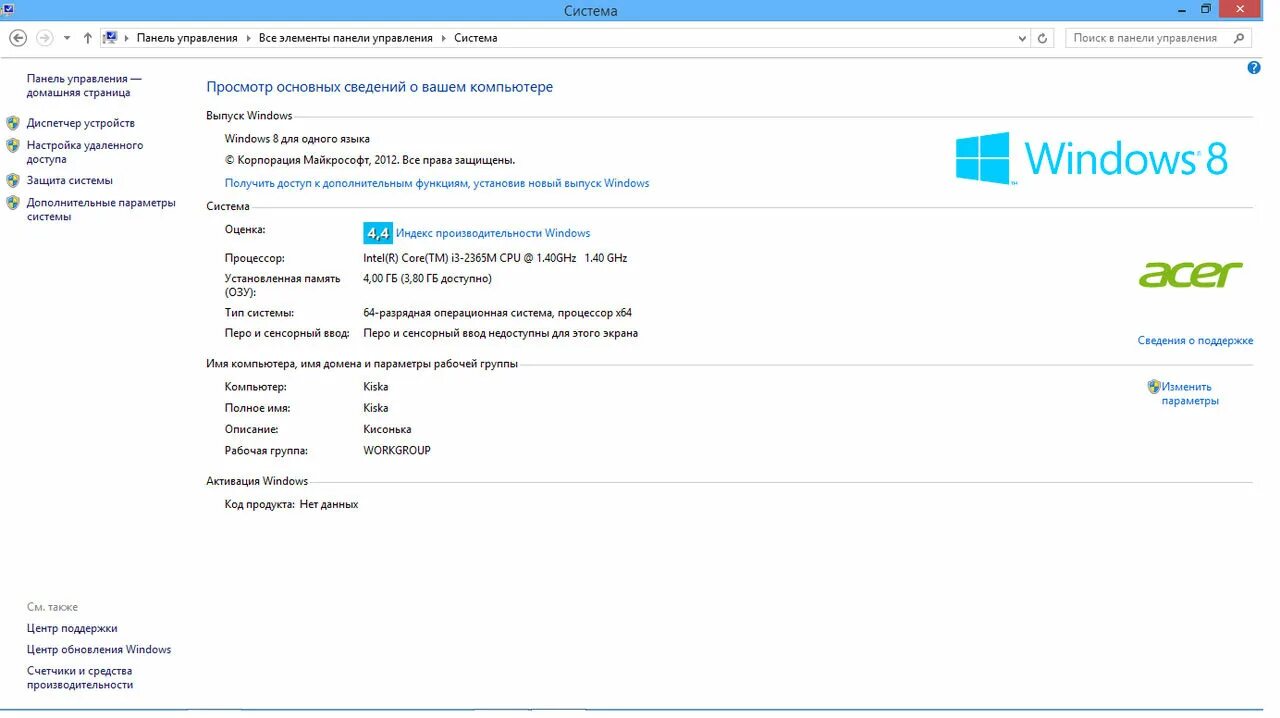The width and height of the screenshot is (1280, 718).
Task: Expand arrow after 'Панель управления' breadcrumb
Action: click(248, 38)
